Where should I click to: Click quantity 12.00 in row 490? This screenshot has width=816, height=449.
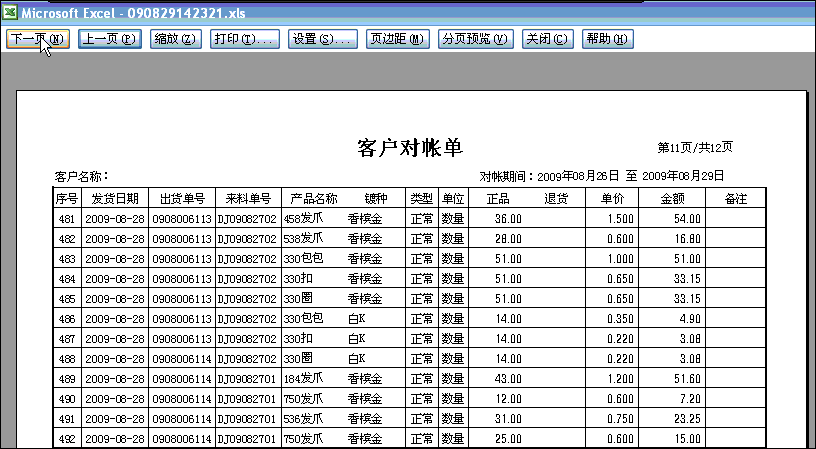[508, 399]
